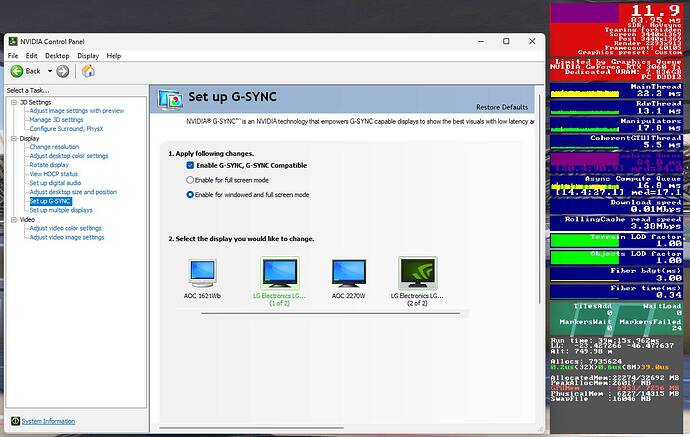This screenshot has width=690, height=437.
Task: Open the File menu
Action: [13, 56]
